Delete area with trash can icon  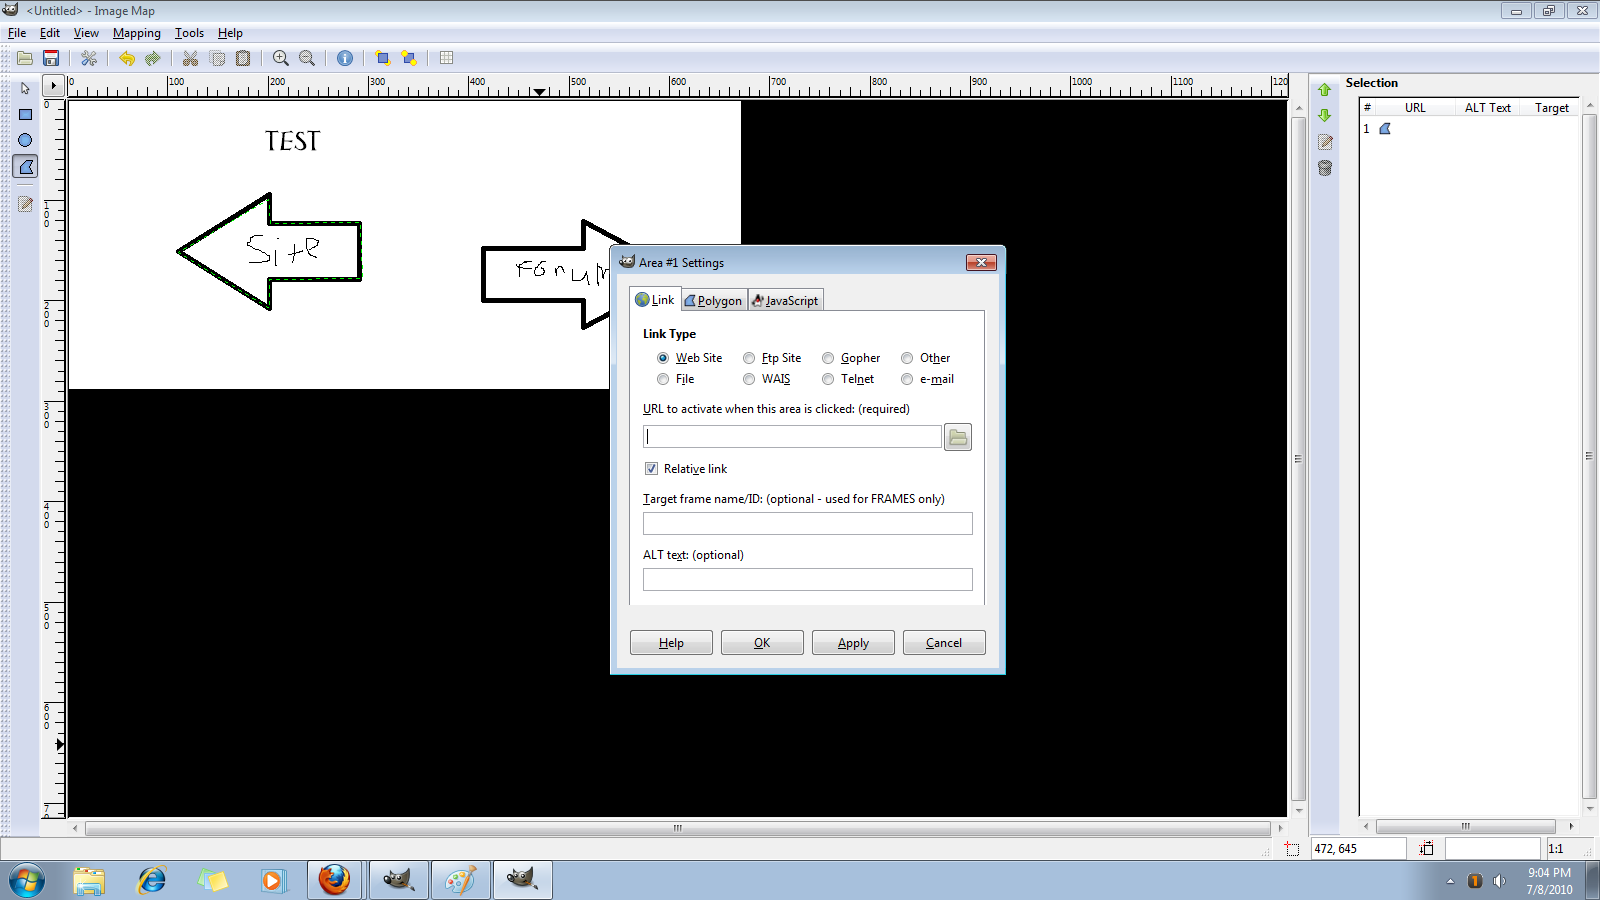[x=1325, y=168]
